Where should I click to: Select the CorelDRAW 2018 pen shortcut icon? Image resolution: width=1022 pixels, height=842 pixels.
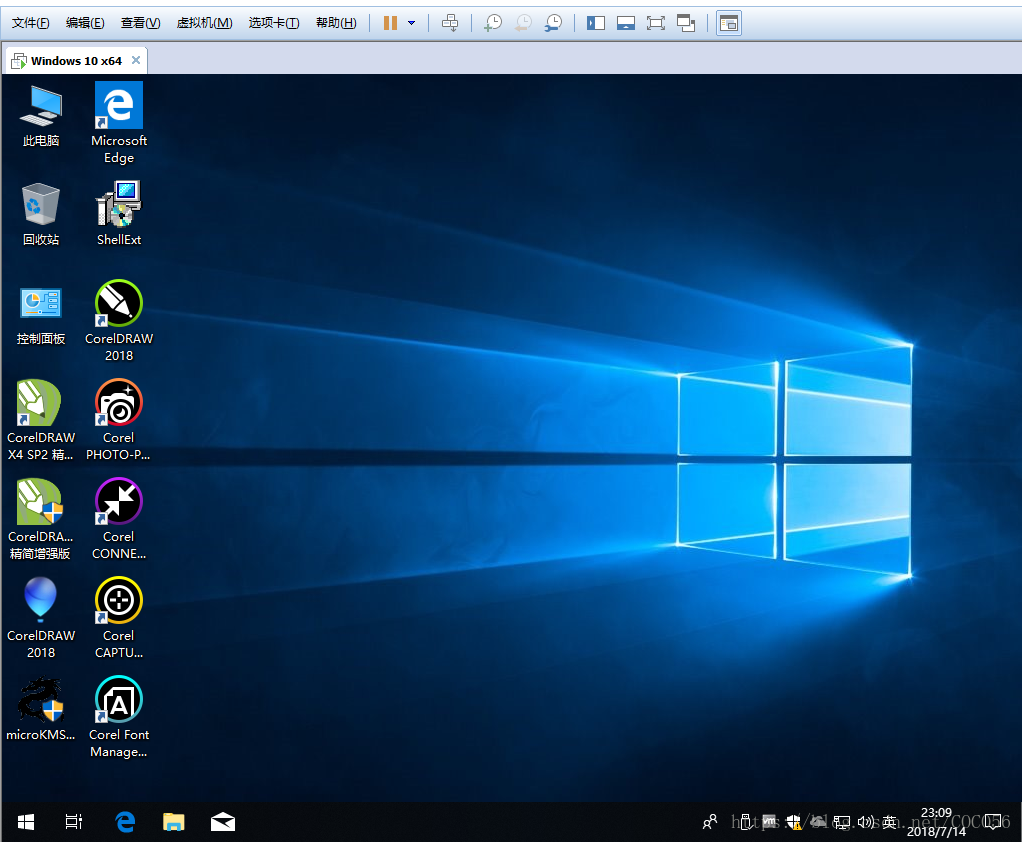click(119, 321)
